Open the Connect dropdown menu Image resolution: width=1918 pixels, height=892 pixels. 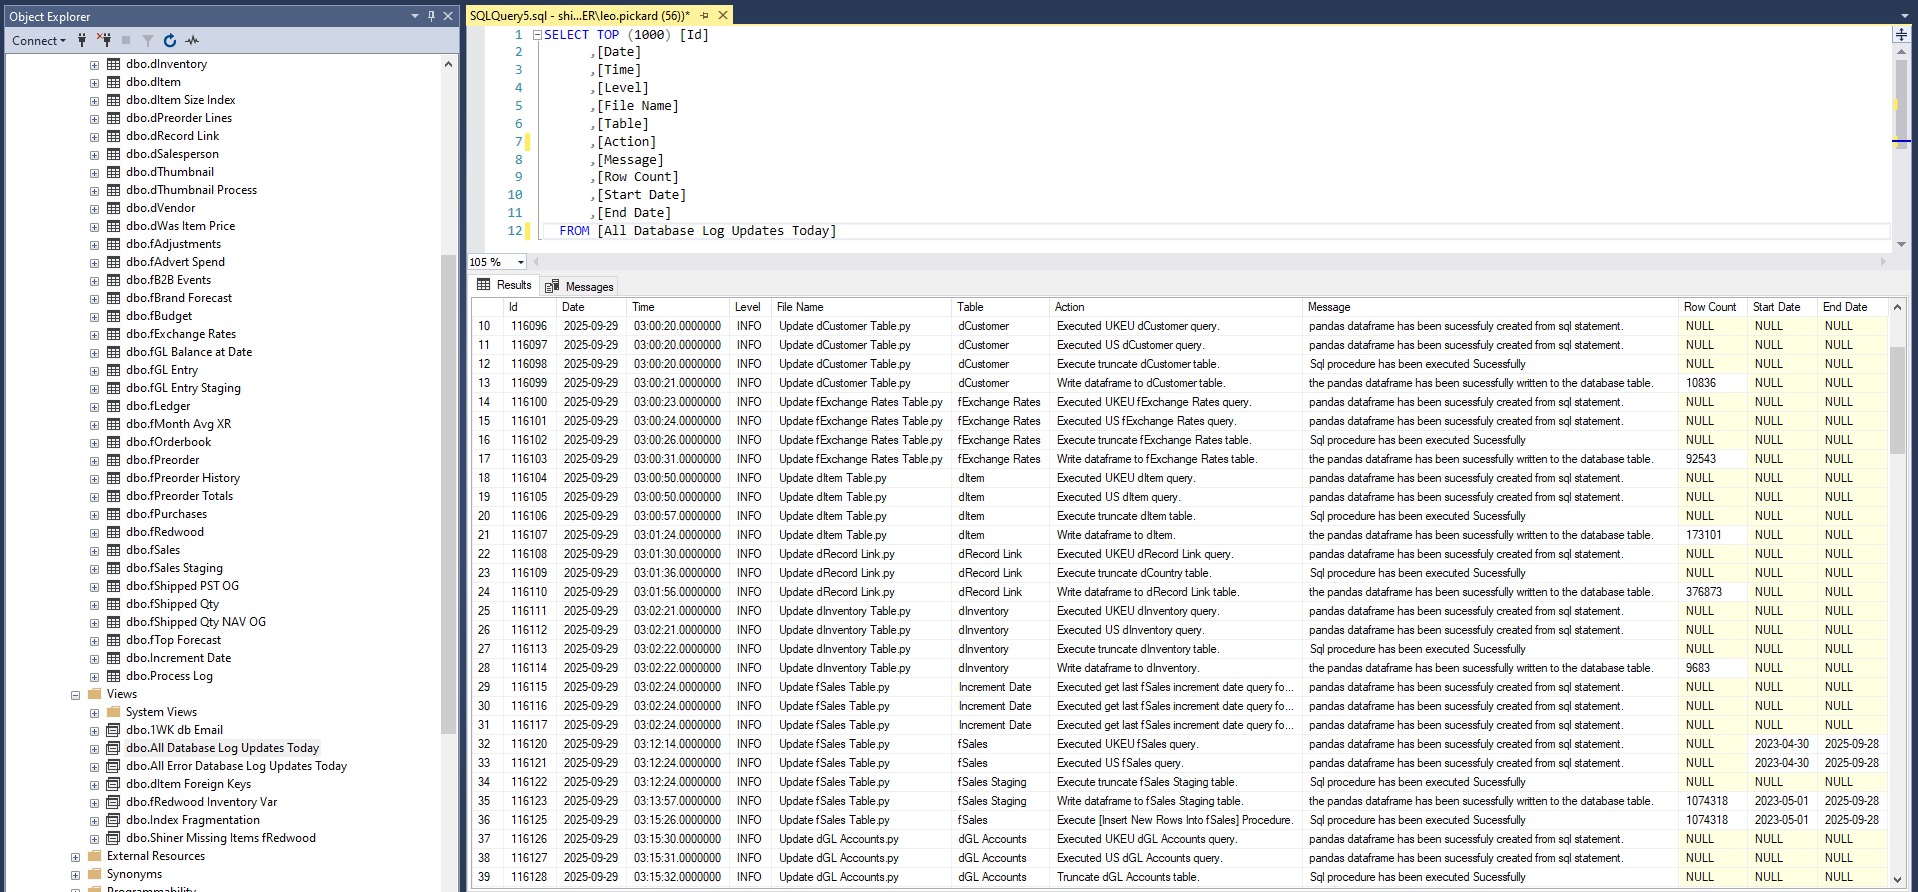39,40
